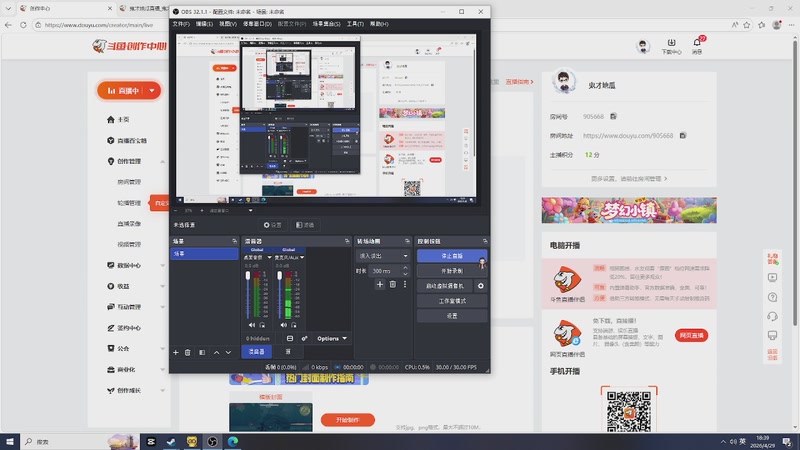The image size is (800, 450).
Task: Open the 文件(F) menu in OBS
Action: 181,24
